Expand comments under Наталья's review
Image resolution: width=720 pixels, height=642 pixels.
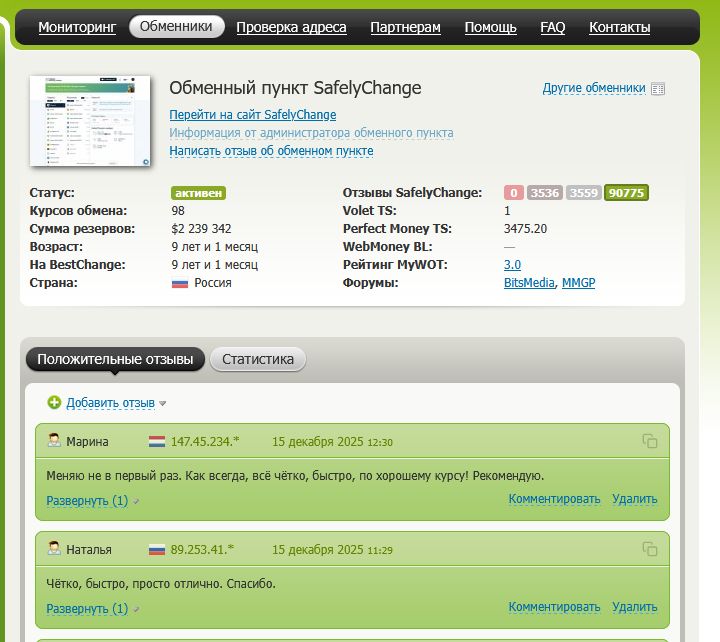point(87,608)
